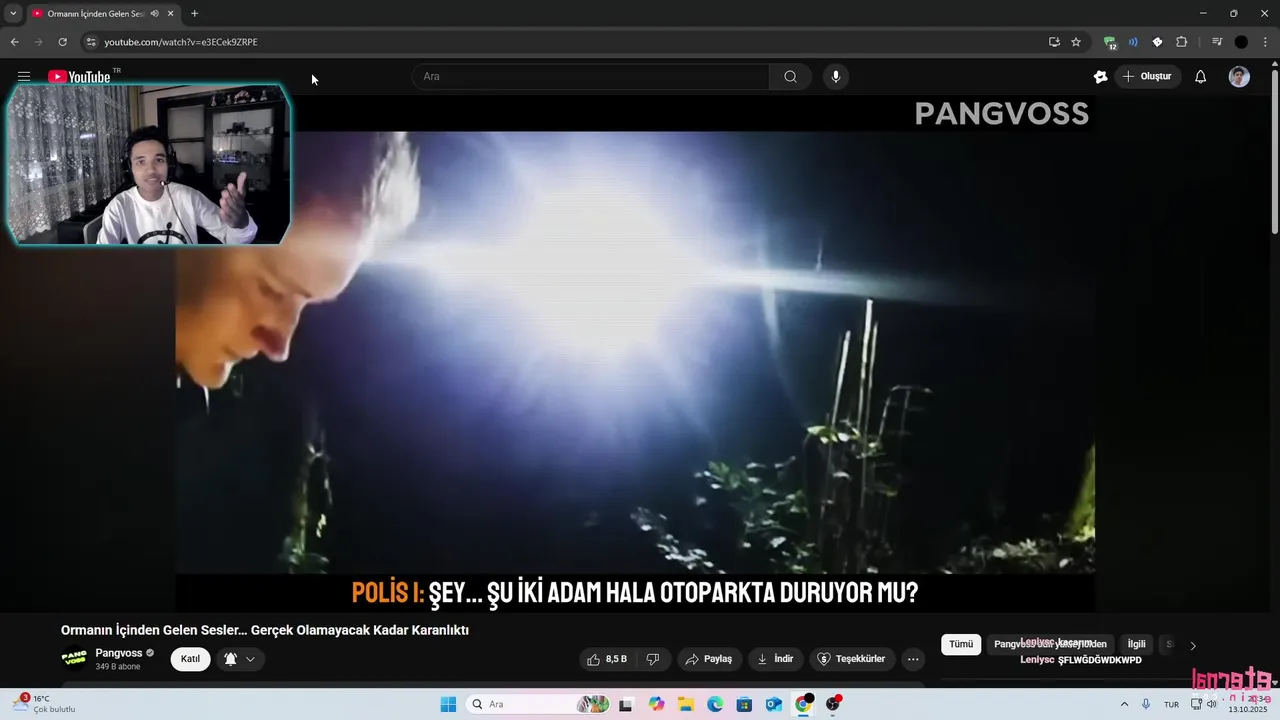Open the Extensions puzzle icon
The height and width of the screenshot is (720, 1280).
(x=1181, y=42)
